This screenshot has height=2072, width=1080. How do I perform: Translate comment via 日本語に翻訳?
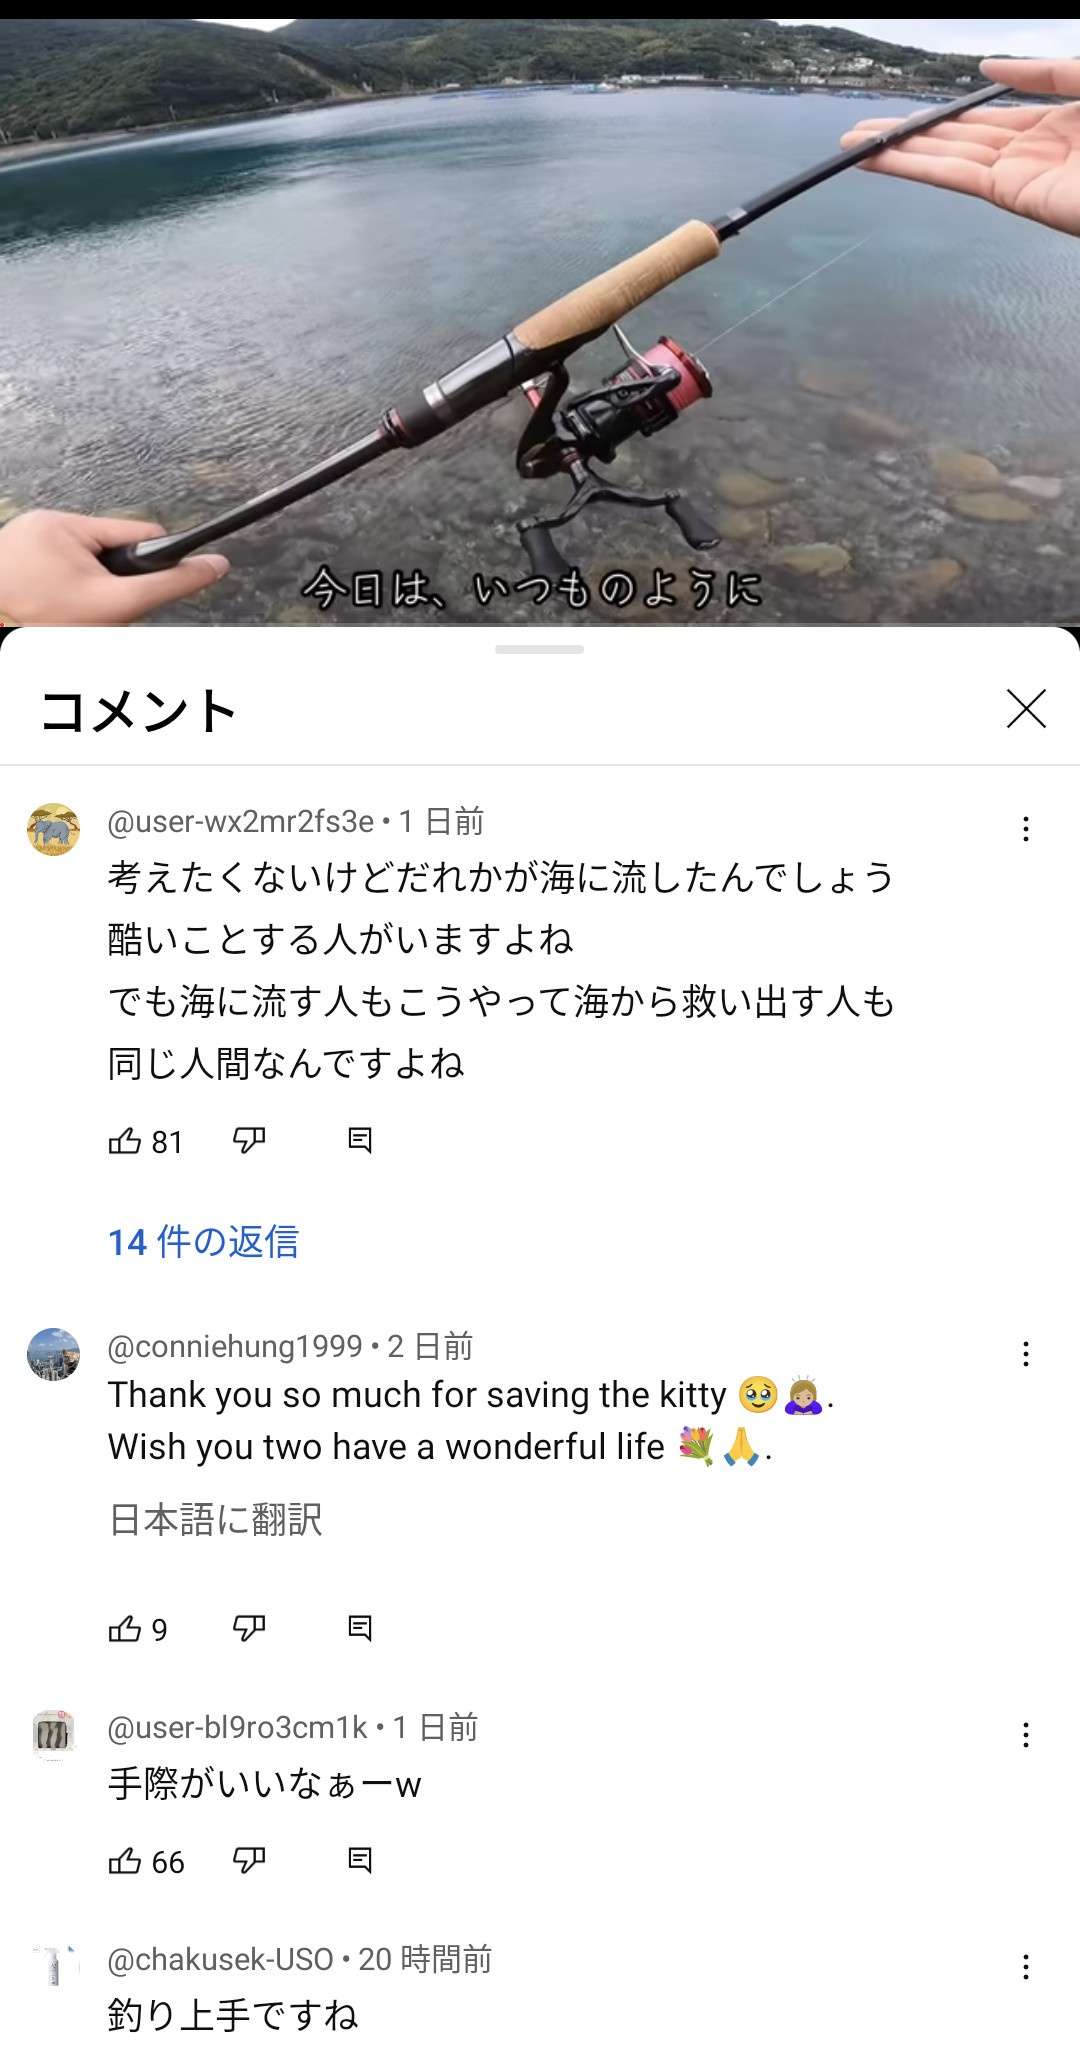pos(215,1520)
